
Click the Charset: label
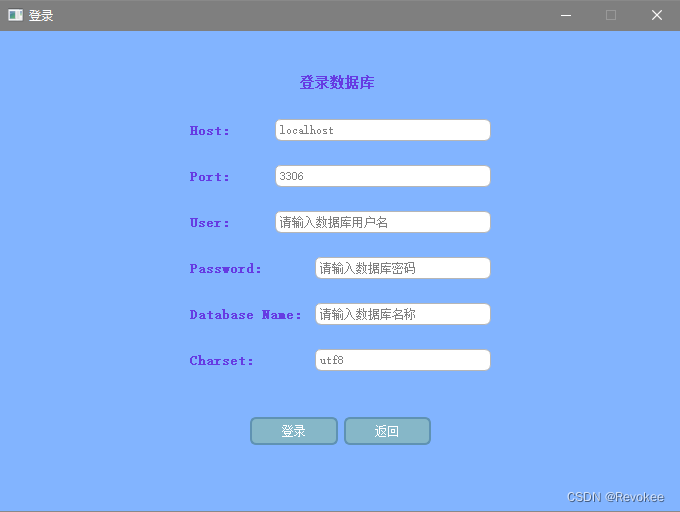click(222, 361)
